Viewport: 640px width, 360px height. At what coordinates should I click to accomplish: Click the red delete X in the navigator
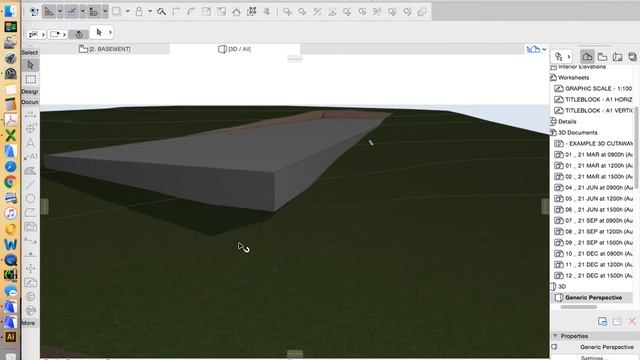[x=632, y=321]
